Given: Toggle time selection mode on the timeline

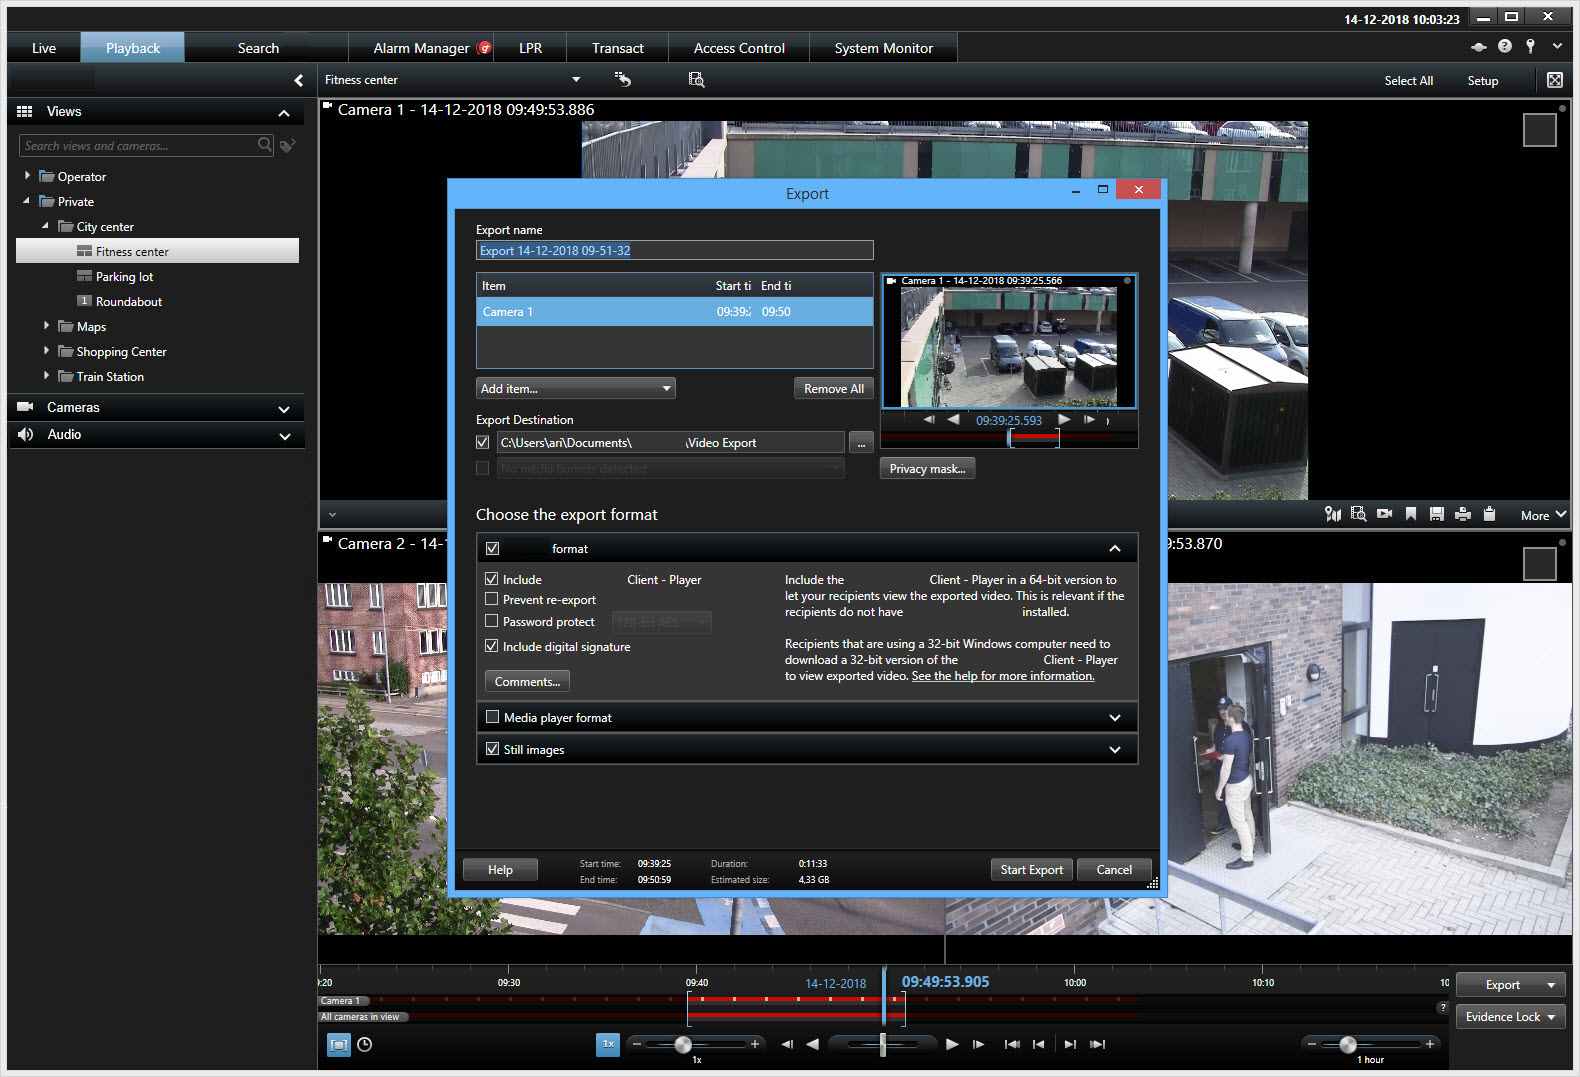Looking at the screenshot, I should pyautogui.click(x=339, y=1044).
